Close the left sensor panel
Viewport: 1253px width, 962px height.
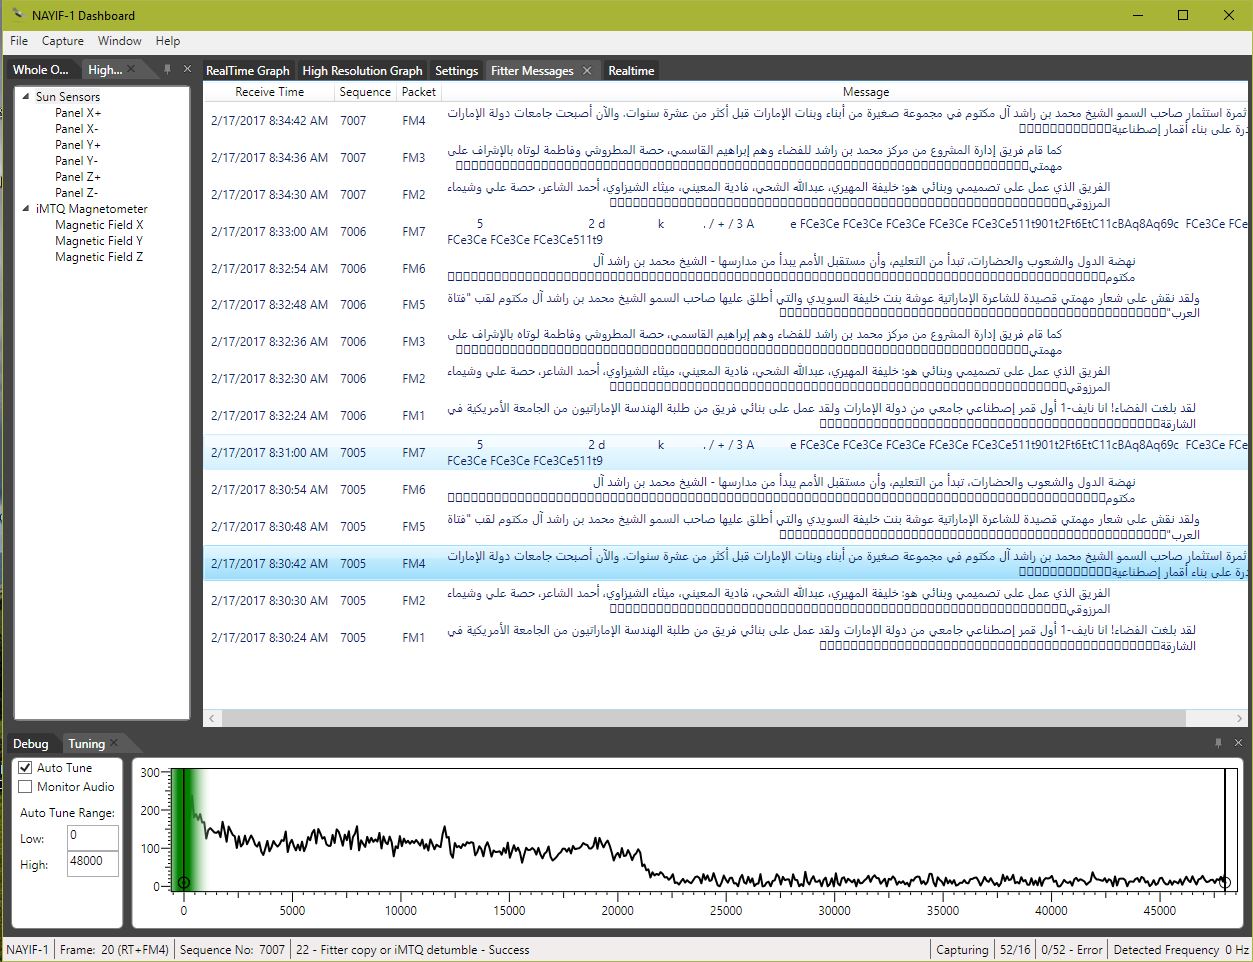point(187,69)
